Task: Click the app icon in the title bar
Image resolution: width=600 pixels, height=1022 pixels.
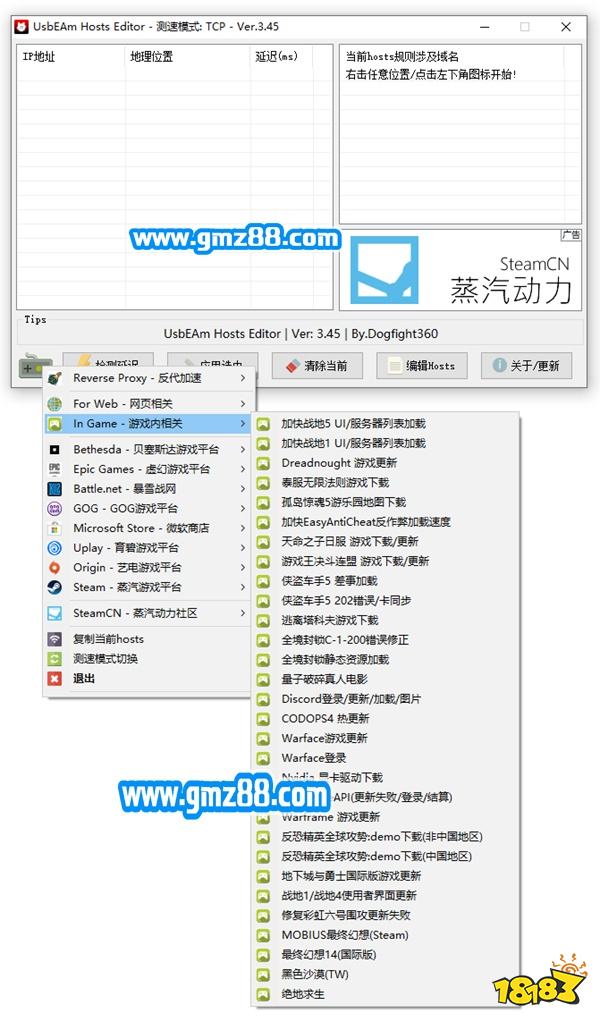Action: pyautogui.click(x=21, y=27)
